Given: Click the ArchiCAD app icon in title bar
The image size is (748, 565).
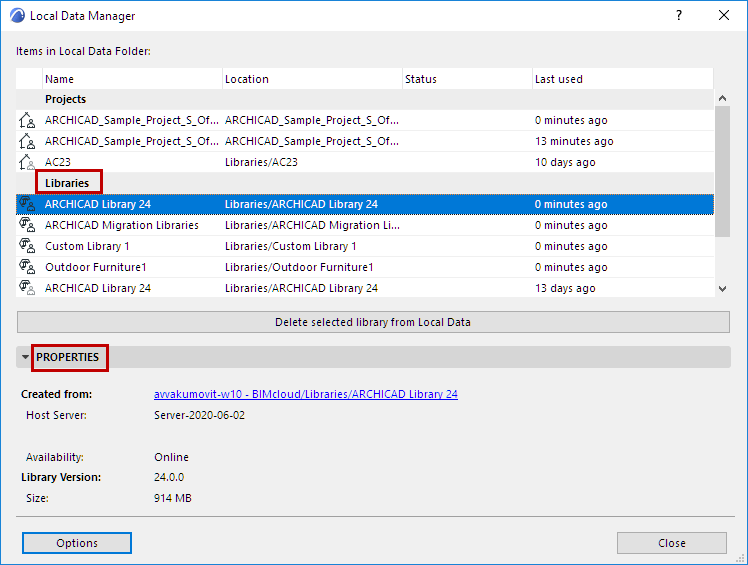Looking at the screenshot, I should tap(17, 16).
